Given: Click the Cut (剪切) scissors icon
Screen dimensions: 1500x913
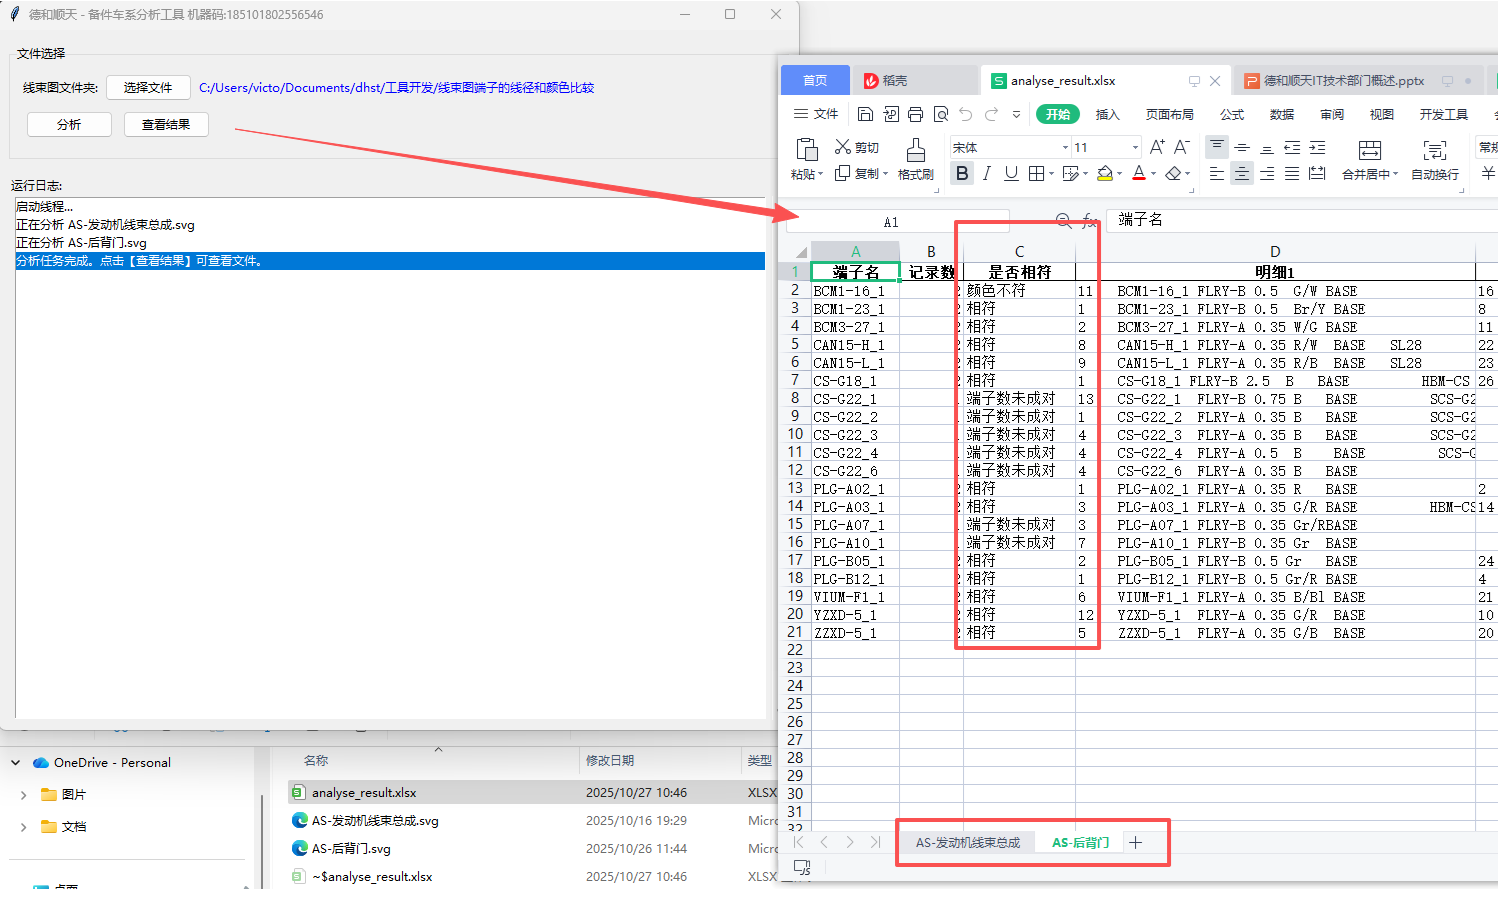Looking at the screenshot, I should click(x=843, y=147).
